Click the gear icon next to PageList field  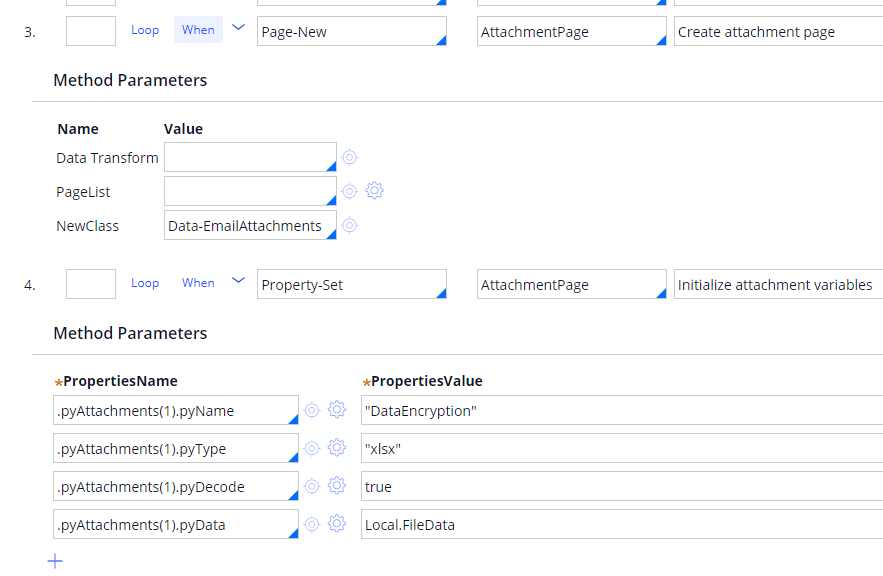click(375, 191)
